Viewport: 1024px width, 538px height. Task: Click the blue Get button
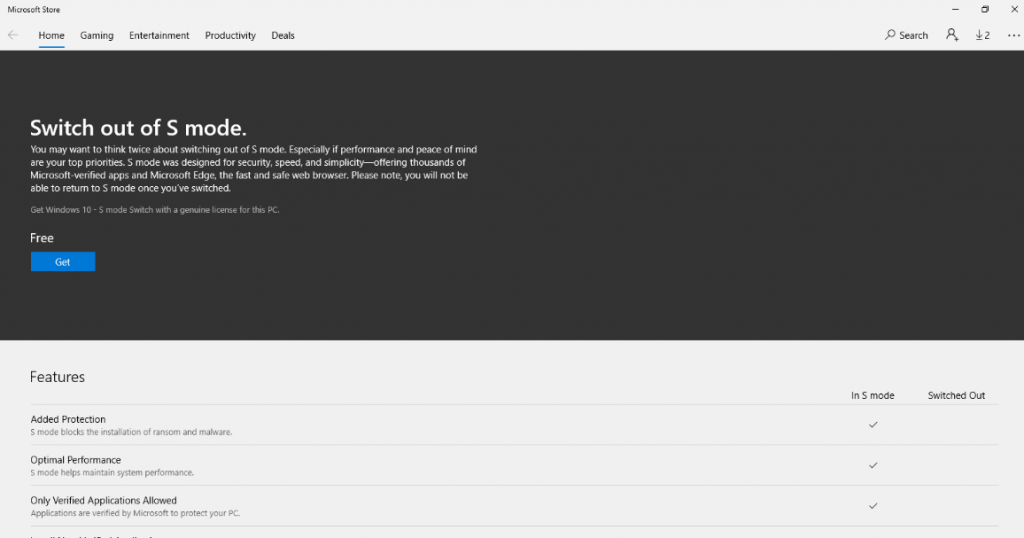tap(63, 262)
